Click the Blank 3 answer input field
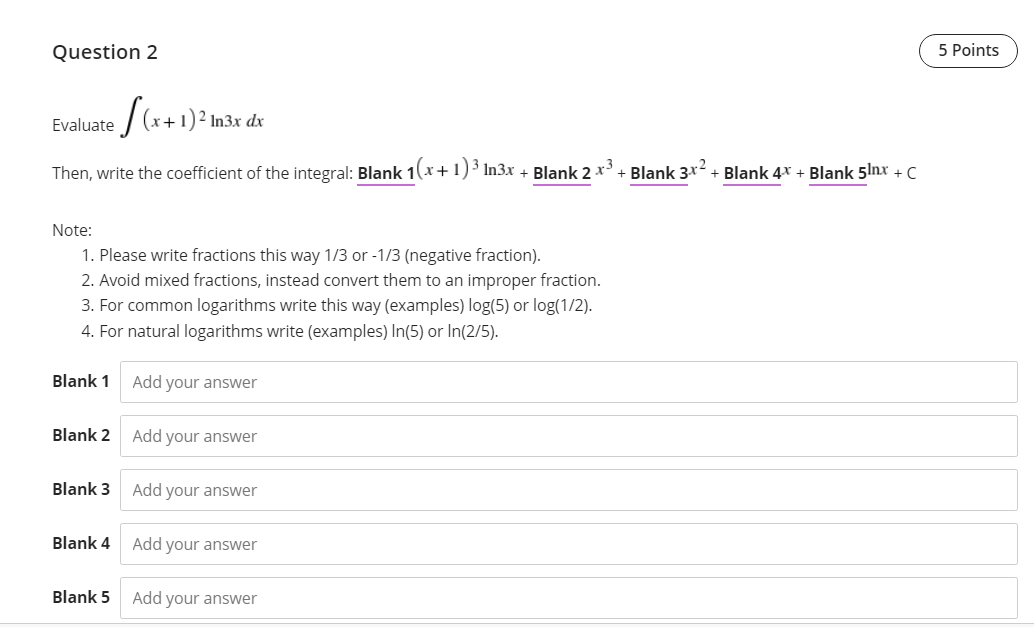 [x=570, y=489]
